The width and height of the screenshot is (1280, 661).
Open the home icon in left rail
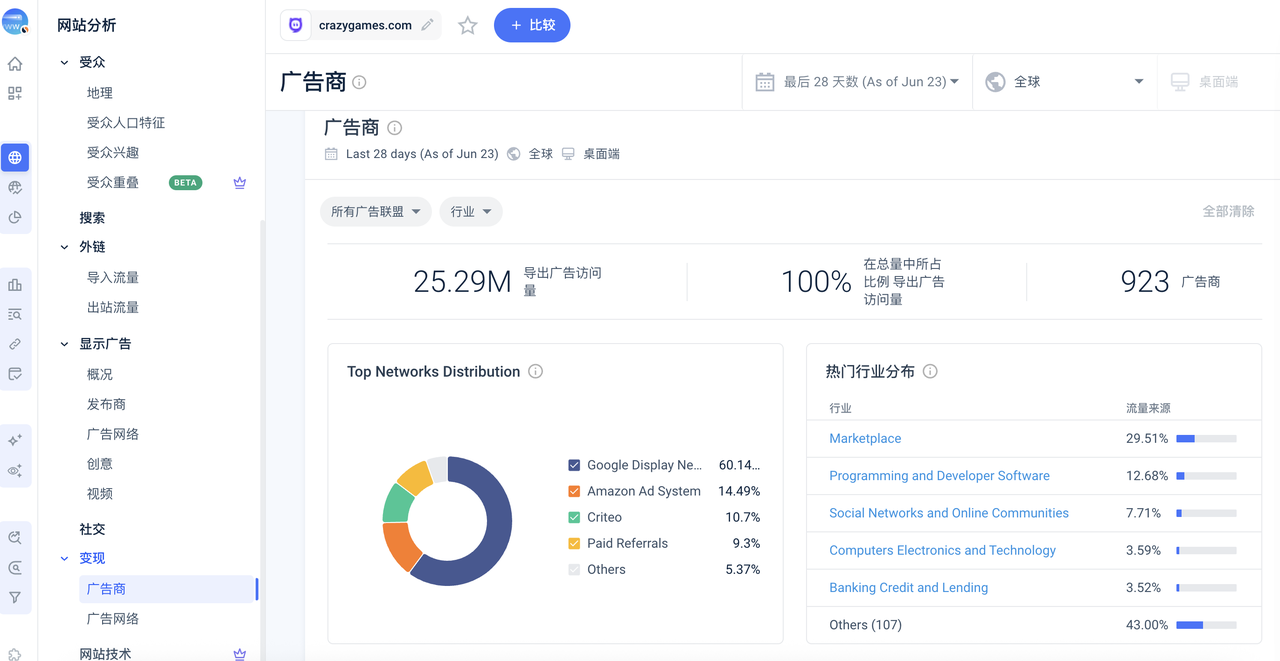coord(15,64)
